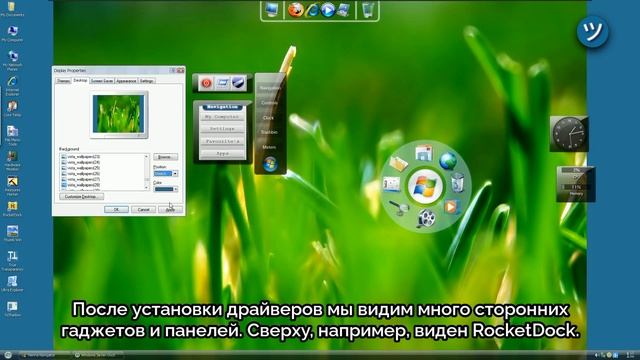This screenshot has height=360, width=640.
Task: Click the Windows logo in the circular dock center
Action: (x=425, y=187)
